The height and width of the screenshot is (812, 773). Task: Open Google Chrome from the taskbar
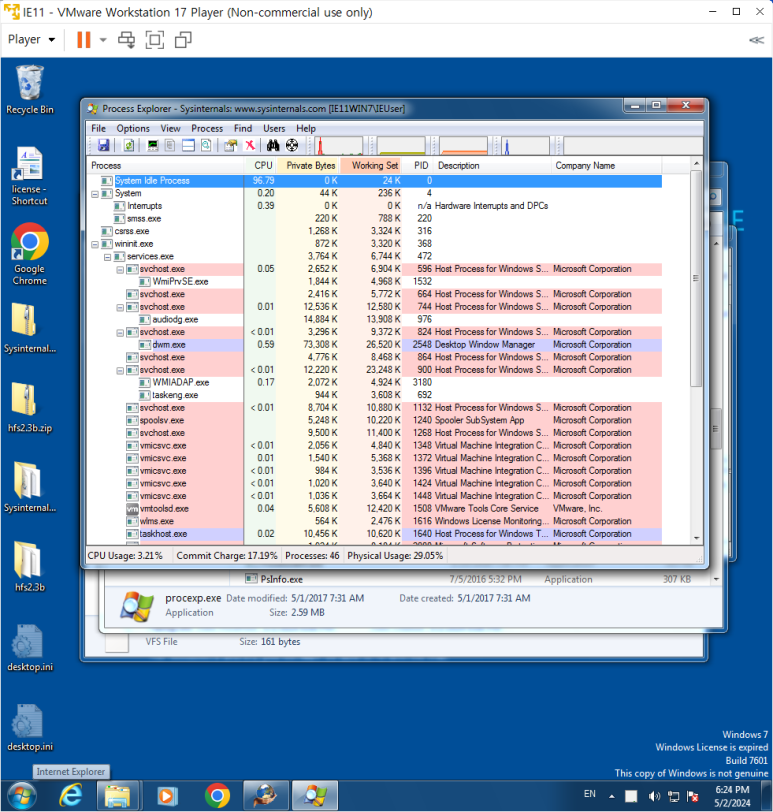(217, 795)
